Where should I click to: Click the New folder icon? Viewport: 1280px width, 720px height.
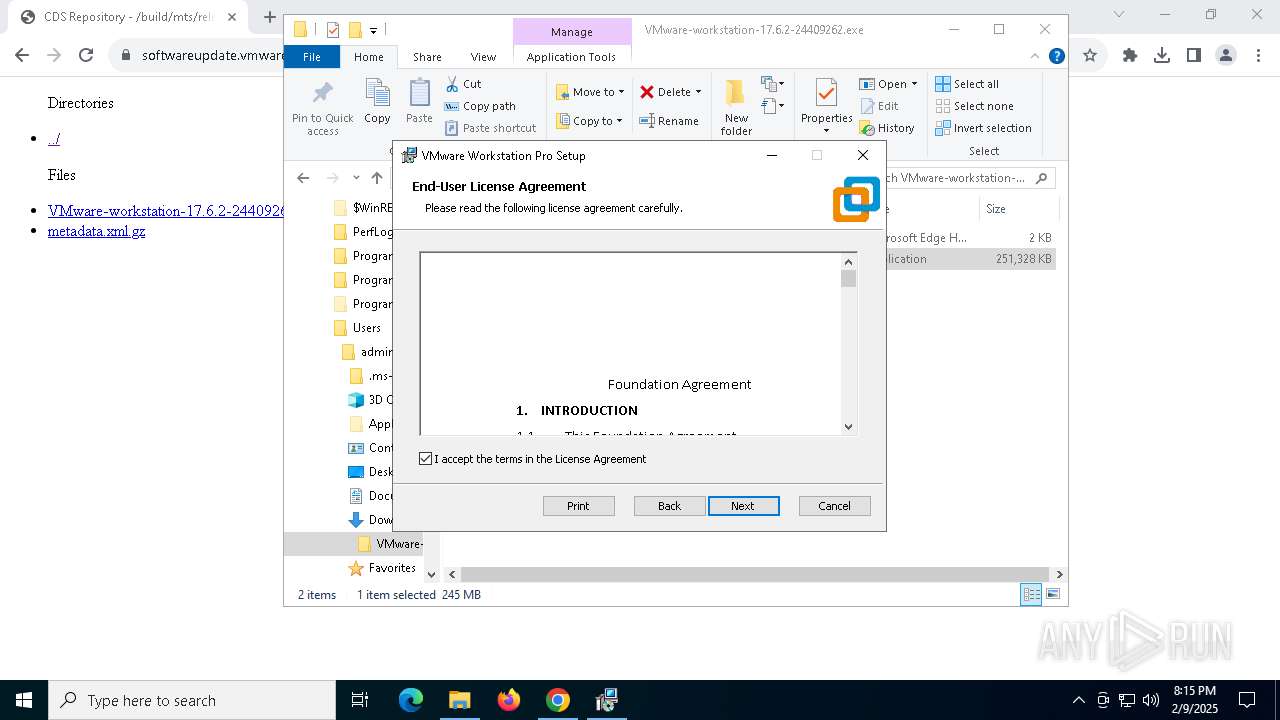pos(736,94)
